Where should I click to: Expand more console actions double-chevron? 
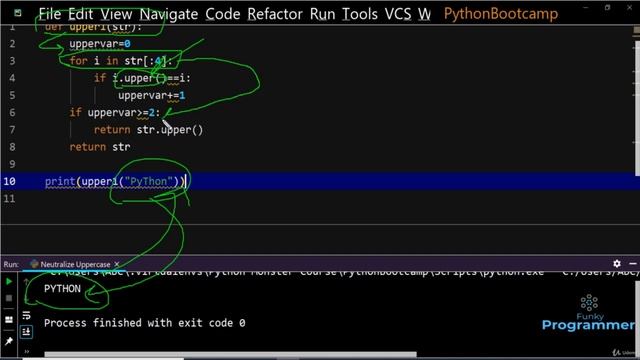point(27,351)
